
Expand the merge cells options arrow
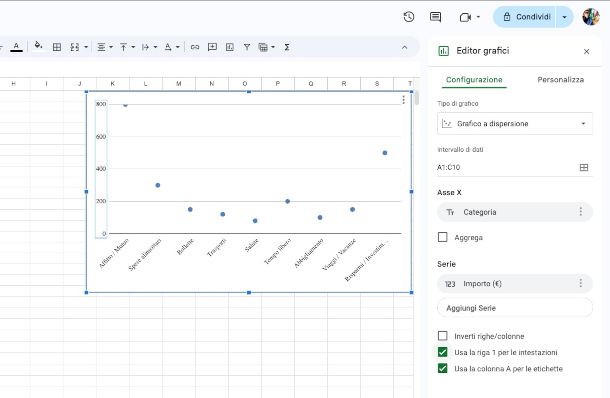pyautogui.click(x=86, y=47)
